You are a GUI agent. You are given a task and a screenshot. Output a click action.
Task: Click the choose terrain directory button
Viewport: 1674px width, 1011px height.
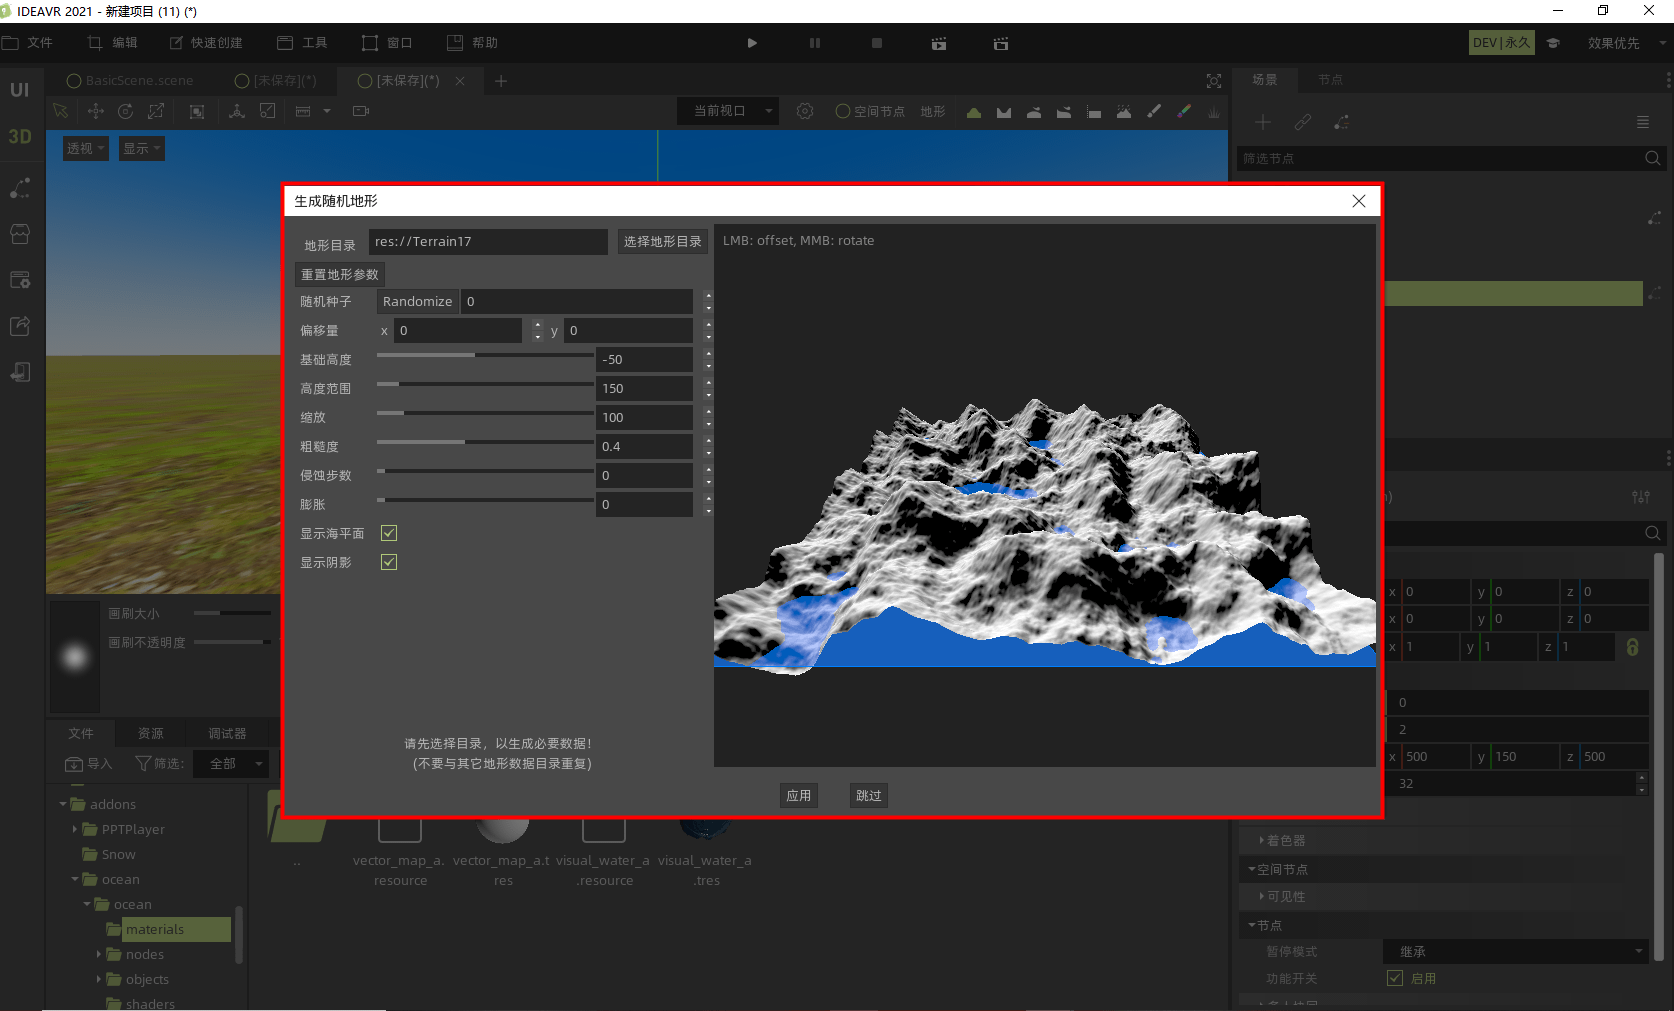point(663,241)
